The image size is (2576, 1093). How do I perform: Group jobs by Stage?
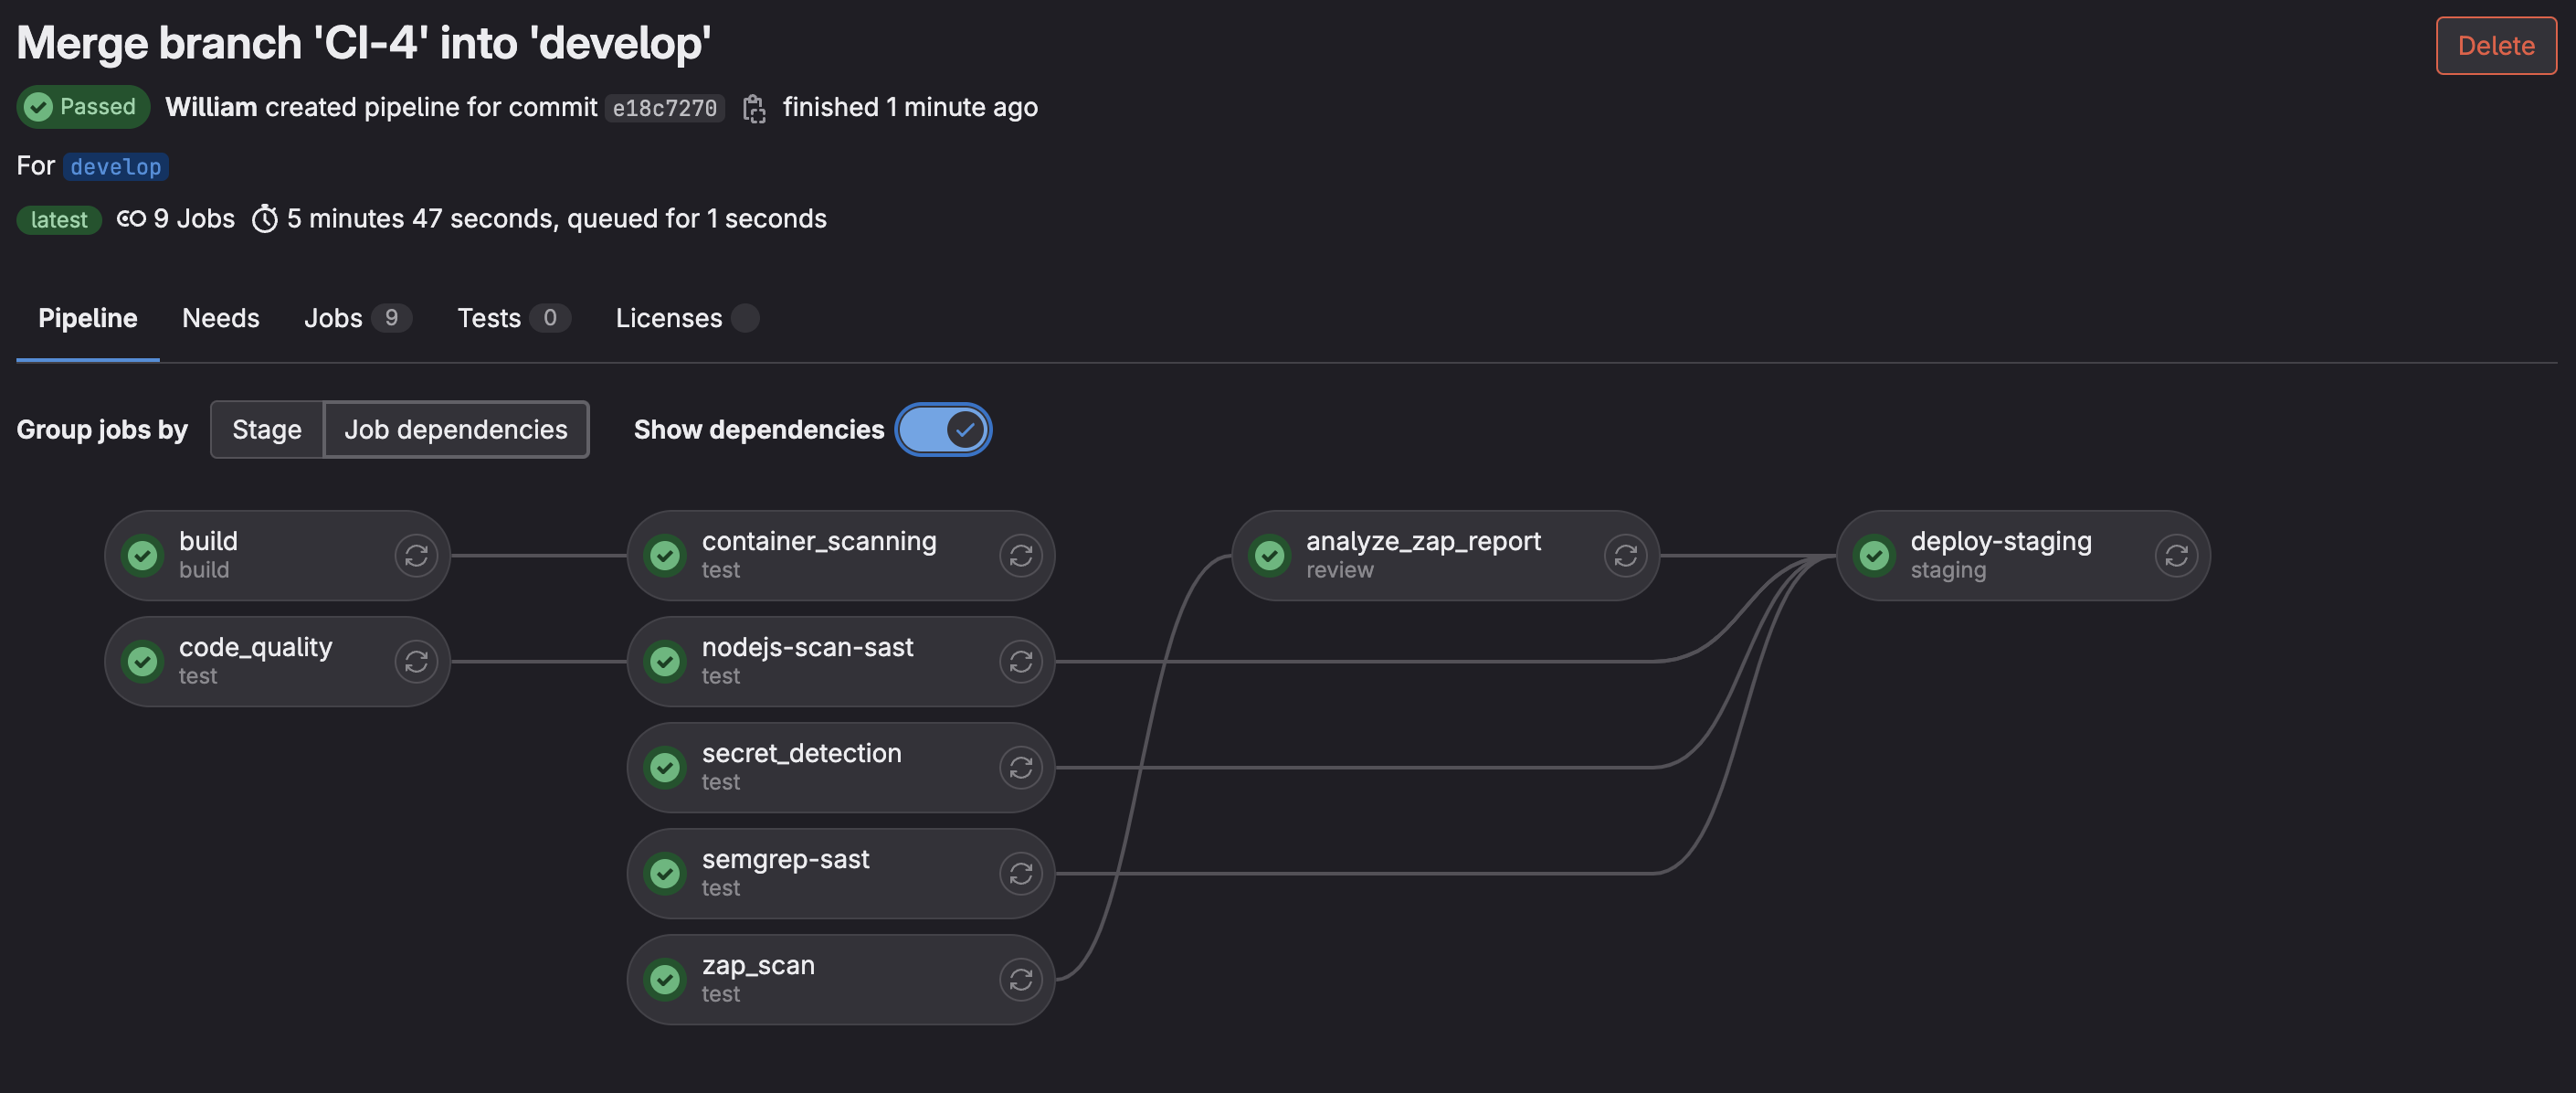[x=266, y=429]
